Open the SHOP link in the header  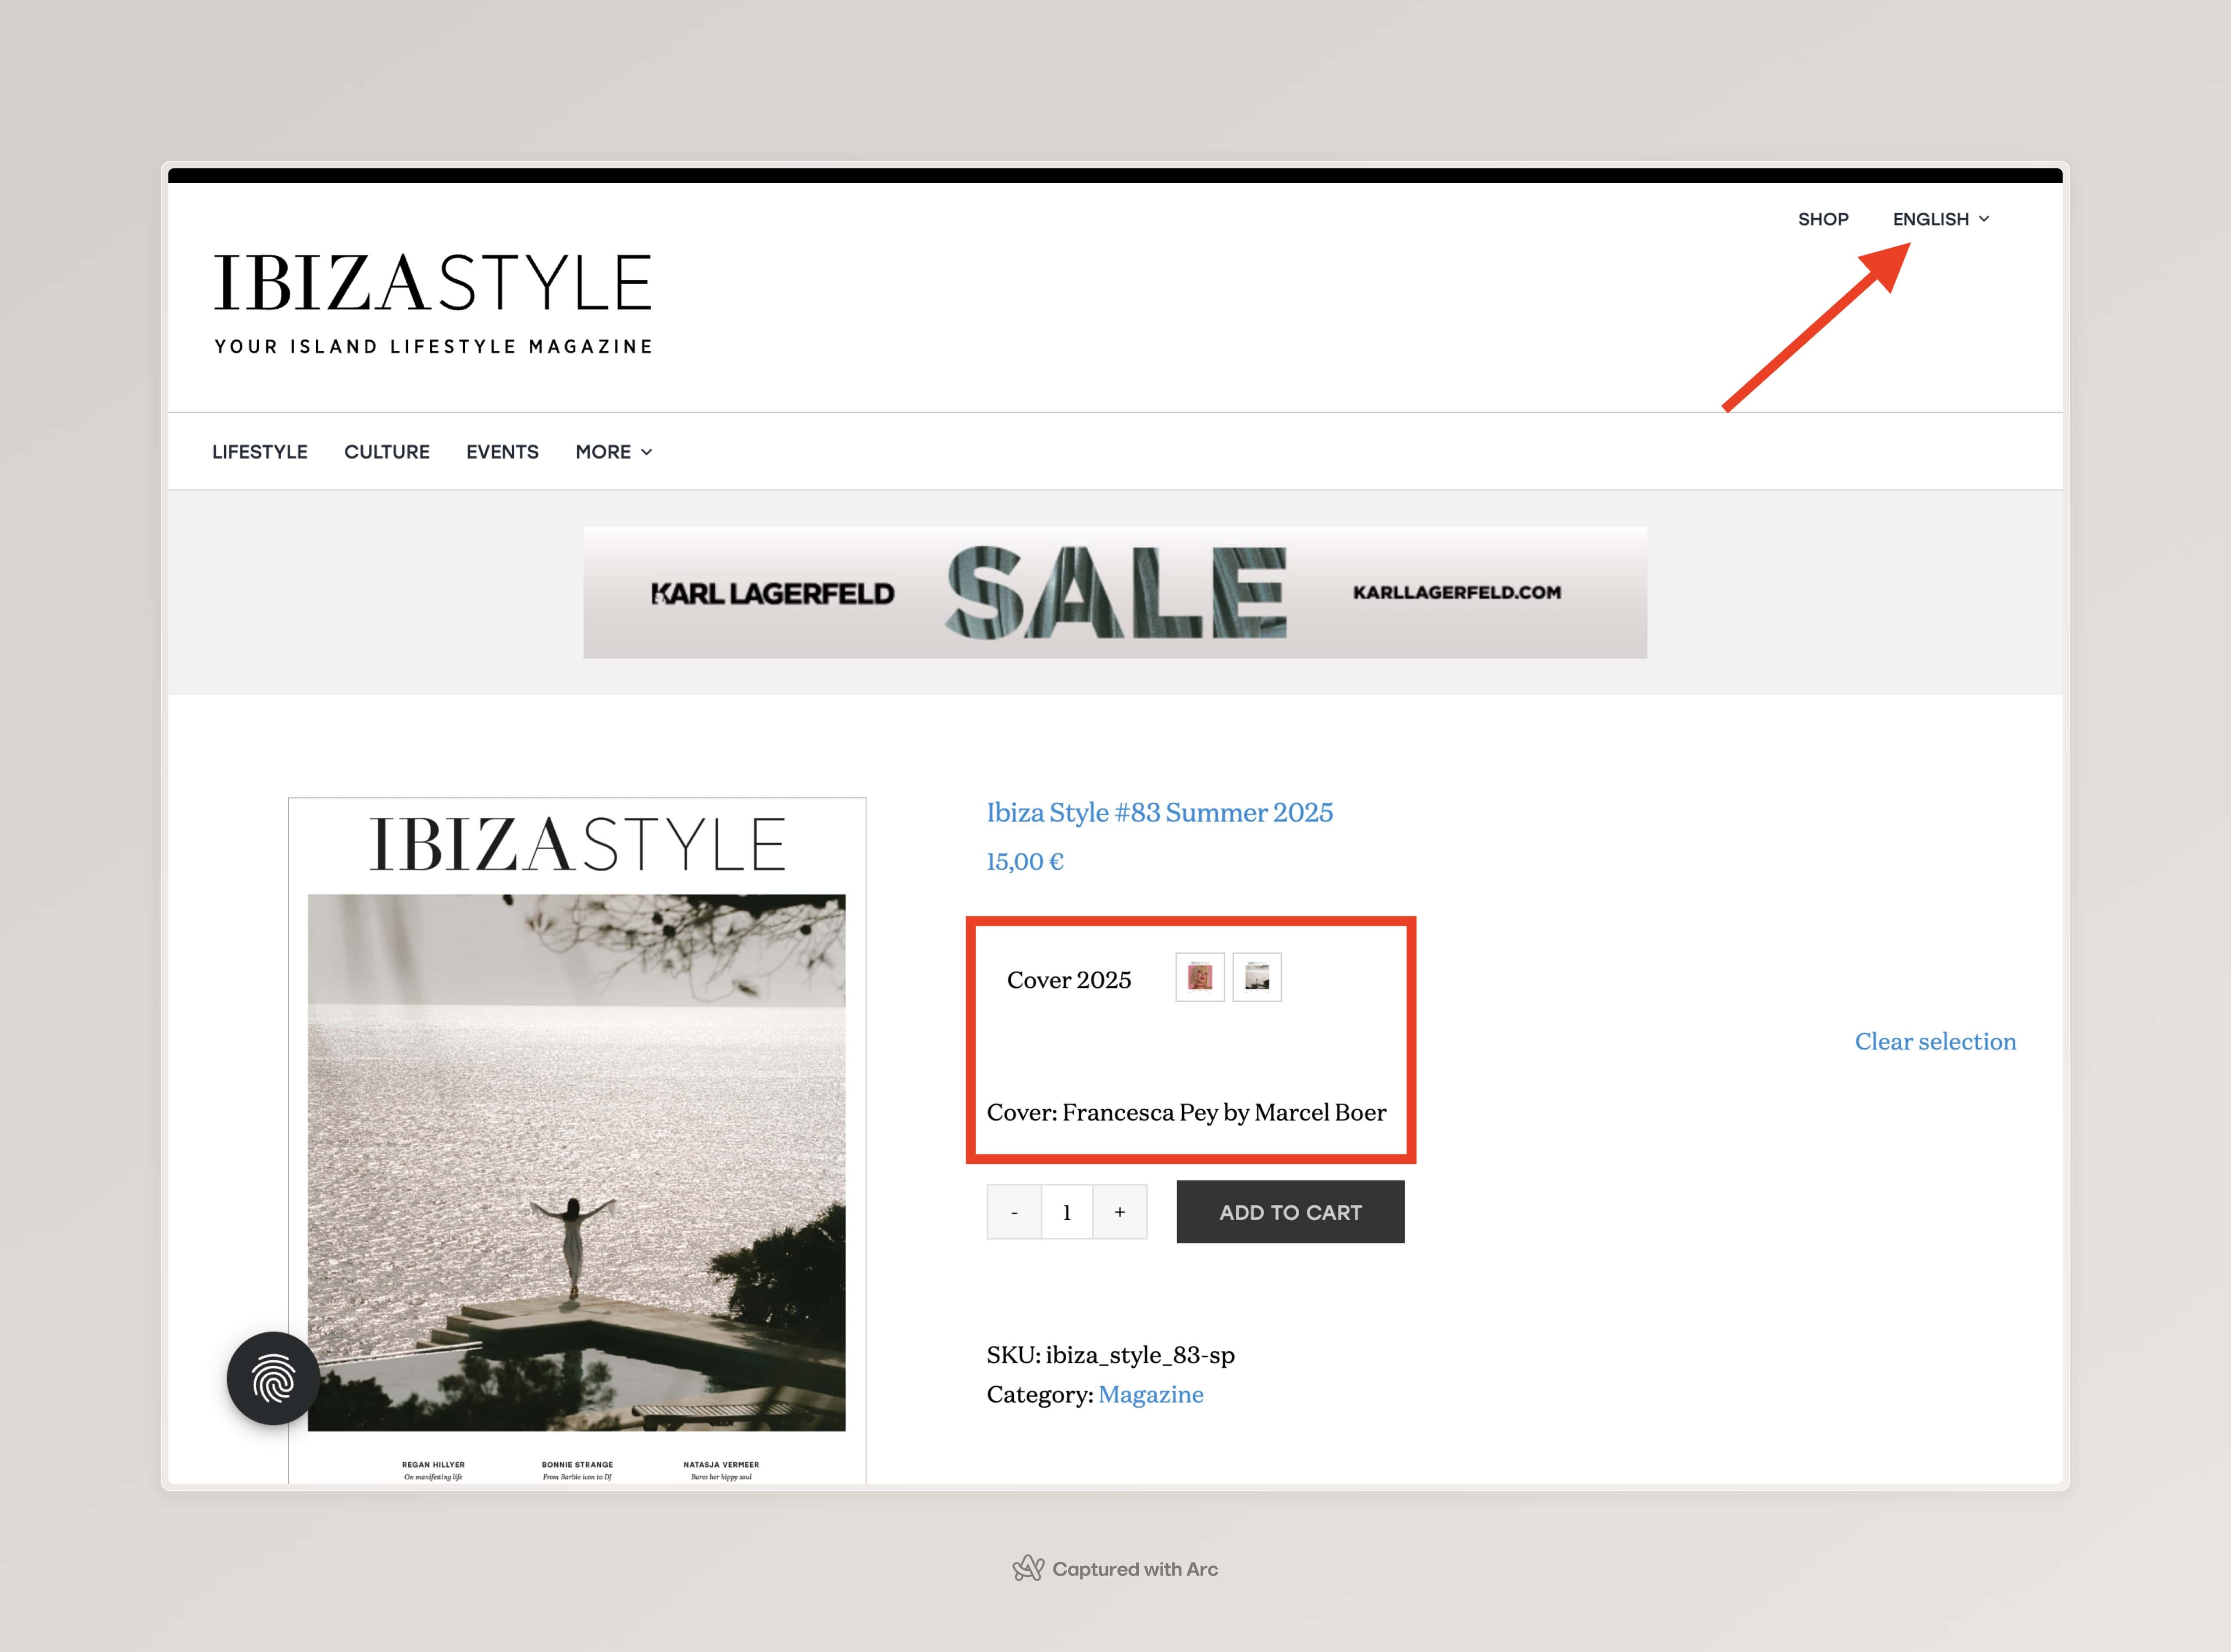1823,219
